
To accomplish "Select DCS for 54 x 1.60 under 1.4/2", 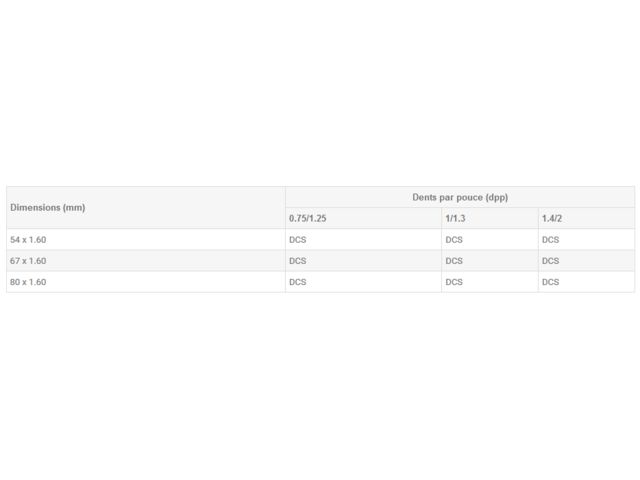I will click(551, 240).
